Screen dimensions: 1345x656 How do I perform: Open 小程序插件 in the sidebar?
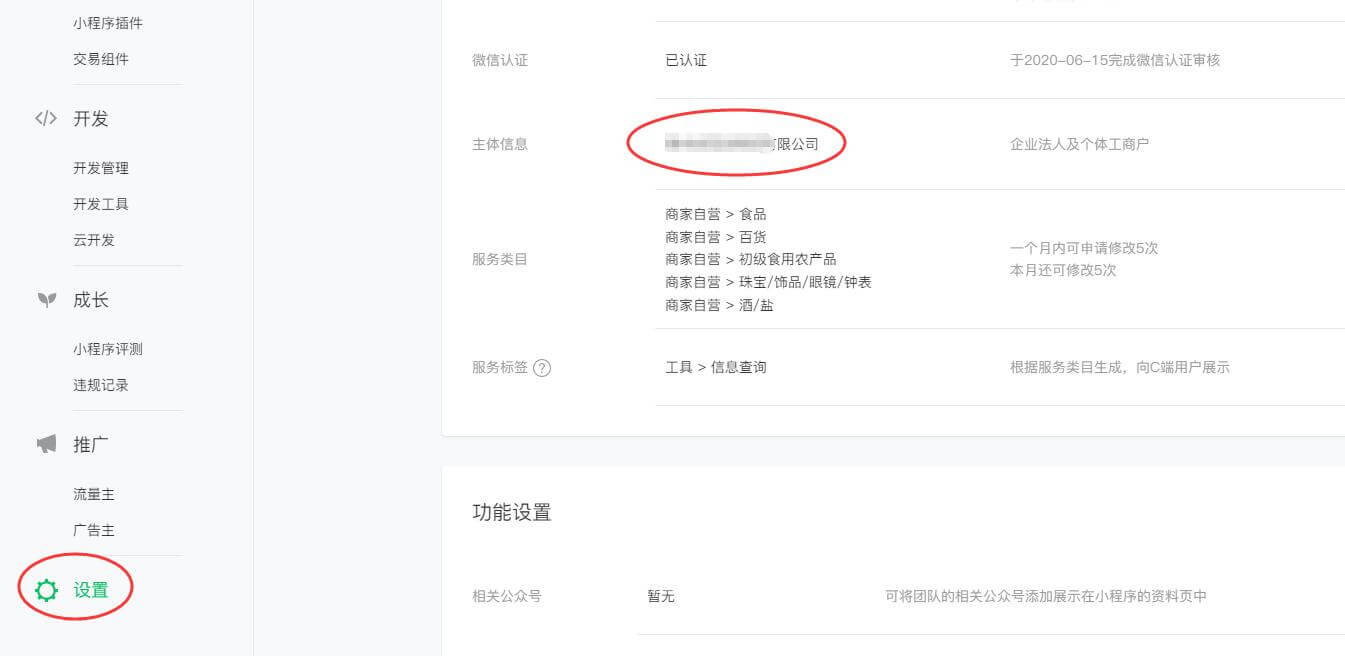[101, 23]
